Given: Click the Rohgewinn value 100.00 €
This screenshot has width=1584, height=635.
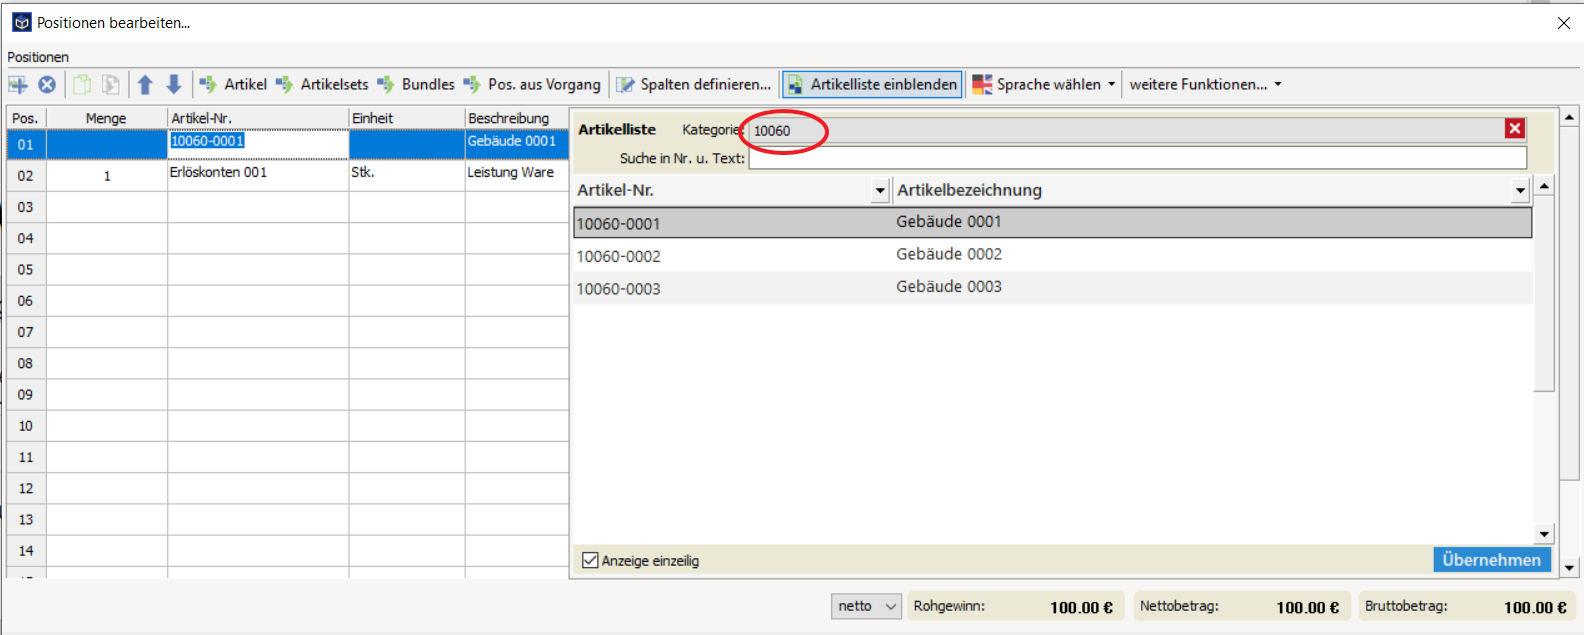Looking at the screenshot, I should tap(1081, 607).
